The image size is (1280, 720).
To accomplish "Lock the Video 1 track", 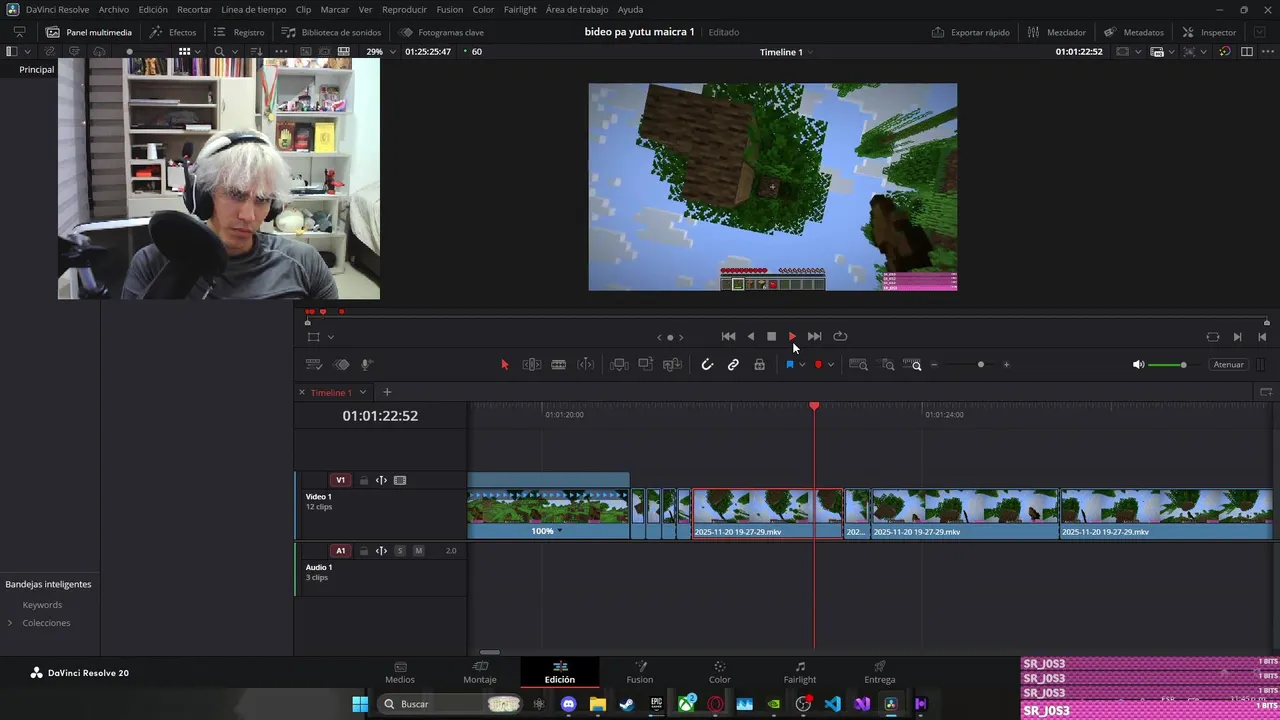I will coord(364,480).
